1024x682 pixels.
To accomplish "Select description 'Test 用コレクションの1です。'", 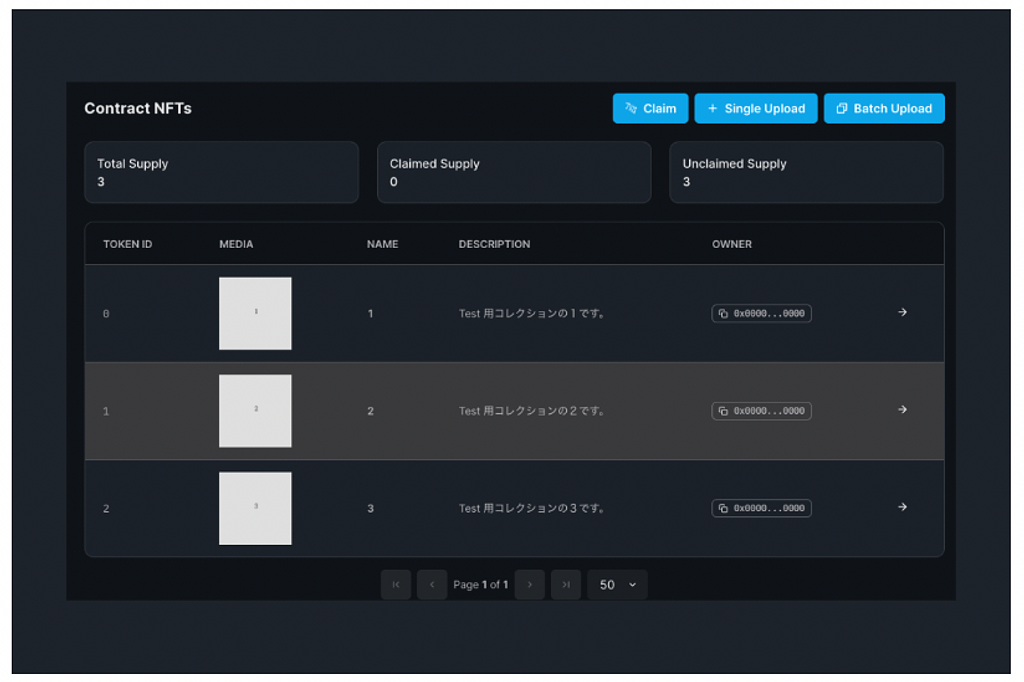I will click(532, 314).
